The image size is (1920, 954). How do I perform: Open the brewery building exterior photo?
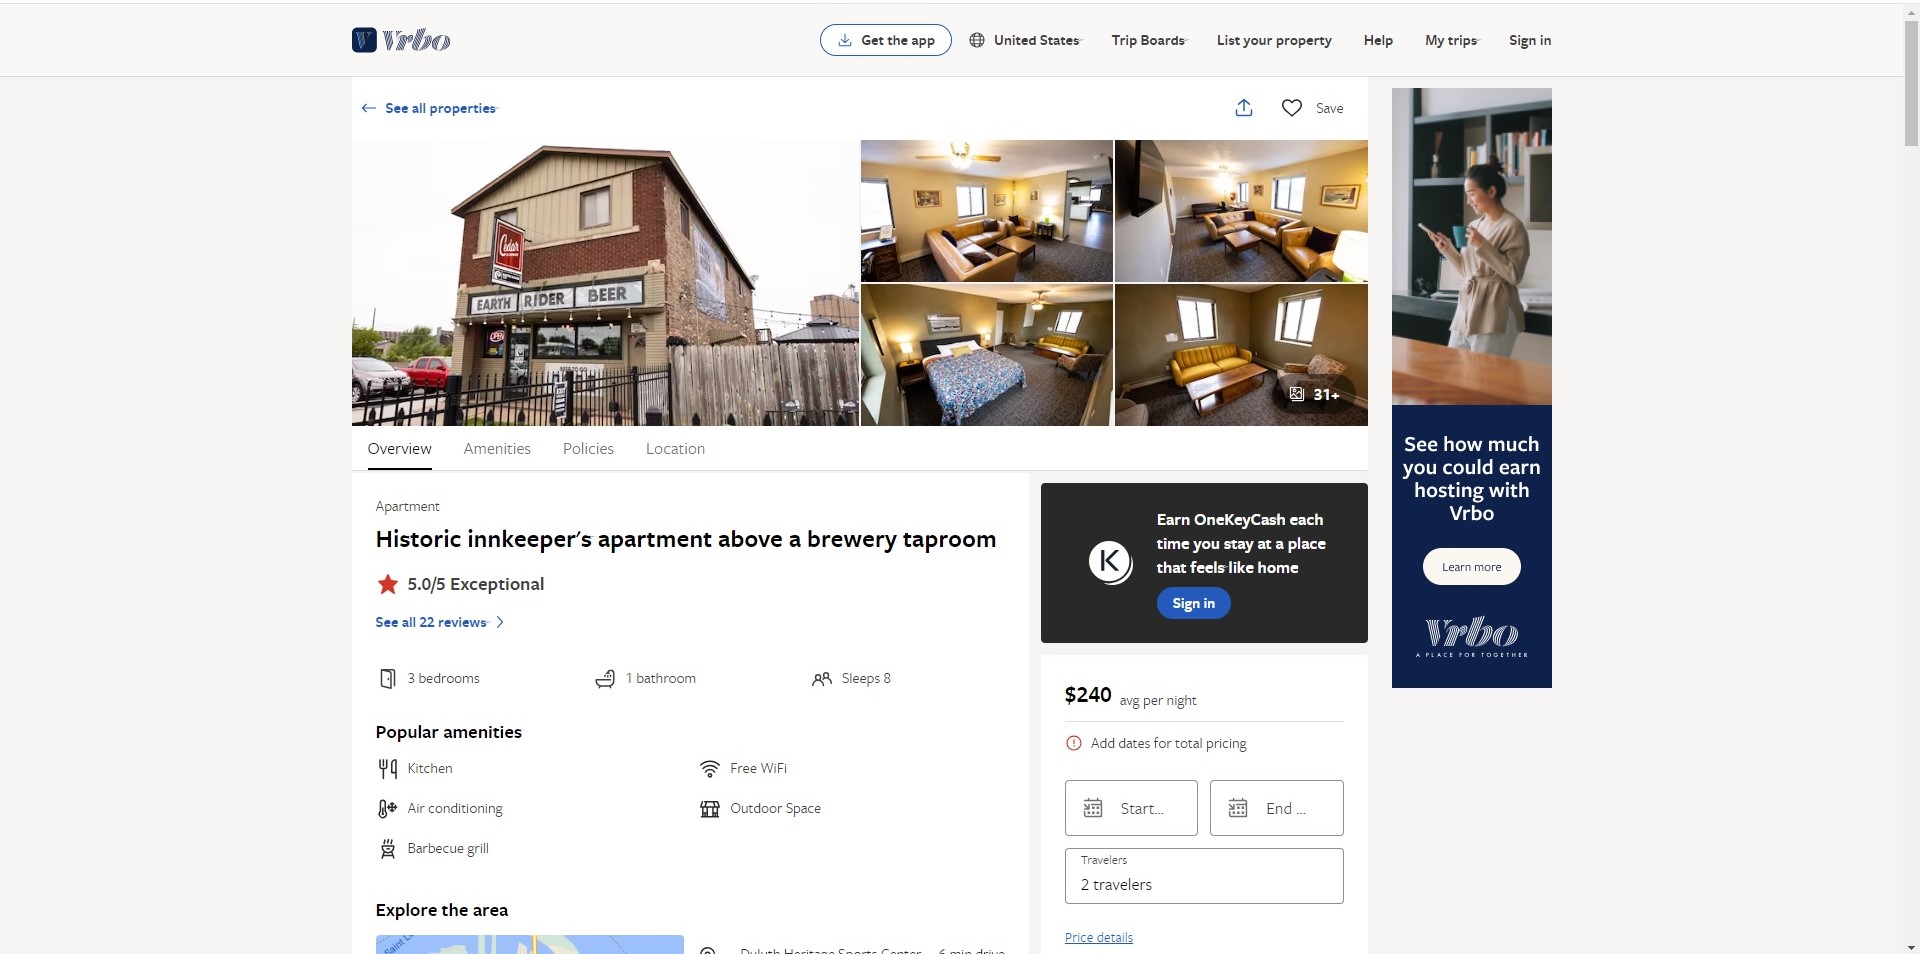605,283
